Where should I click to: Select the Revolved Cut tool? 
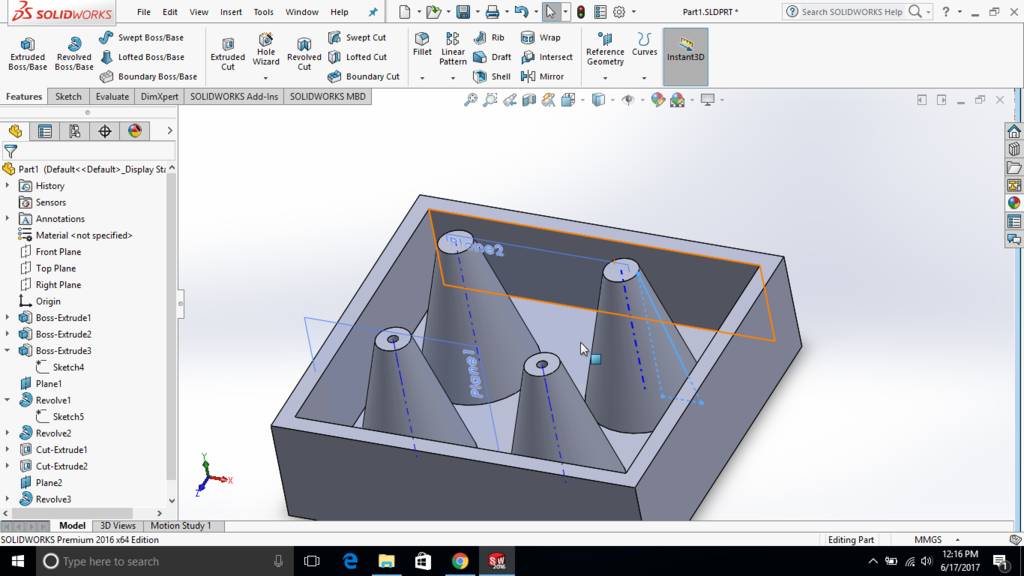[x=304, y=54]
